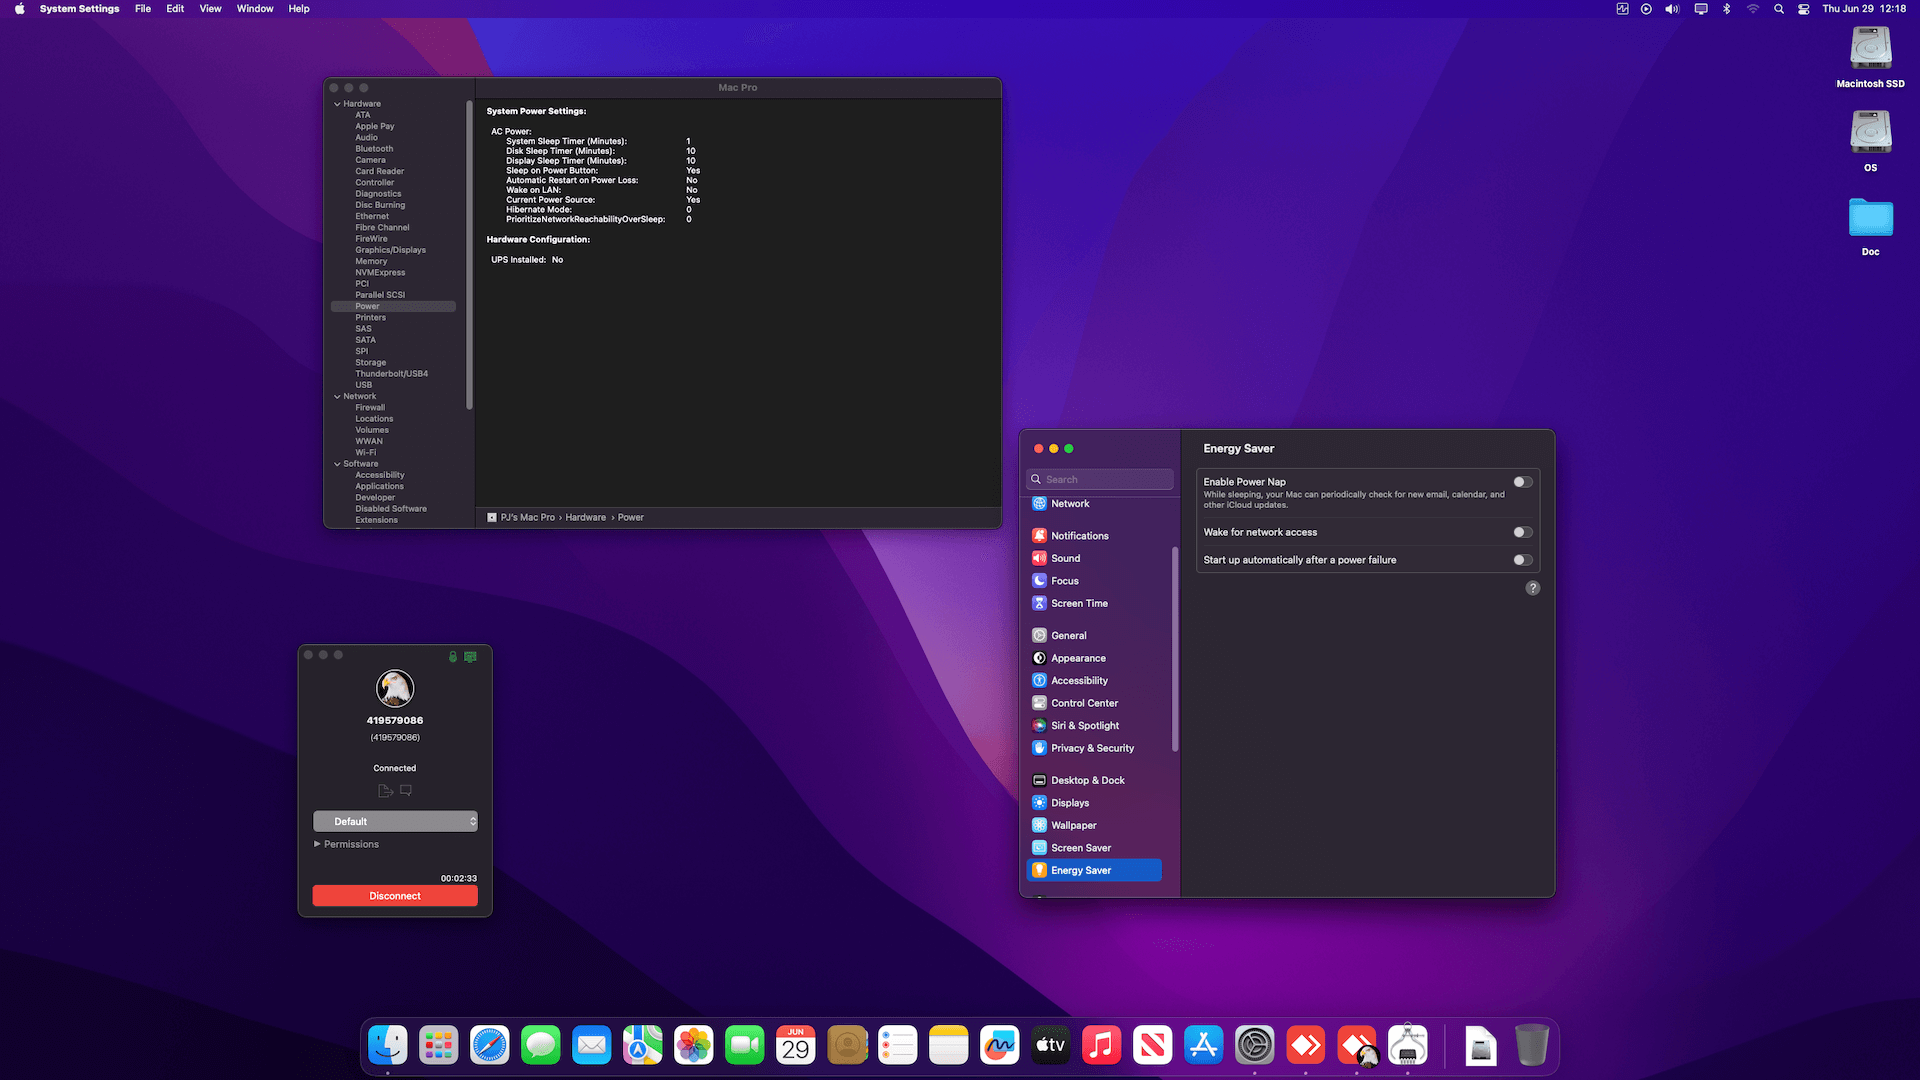Viewport: 1920px width, 1080px height.
Task: Toggle Enable Power Nap switch
Action: (1523, 482)
